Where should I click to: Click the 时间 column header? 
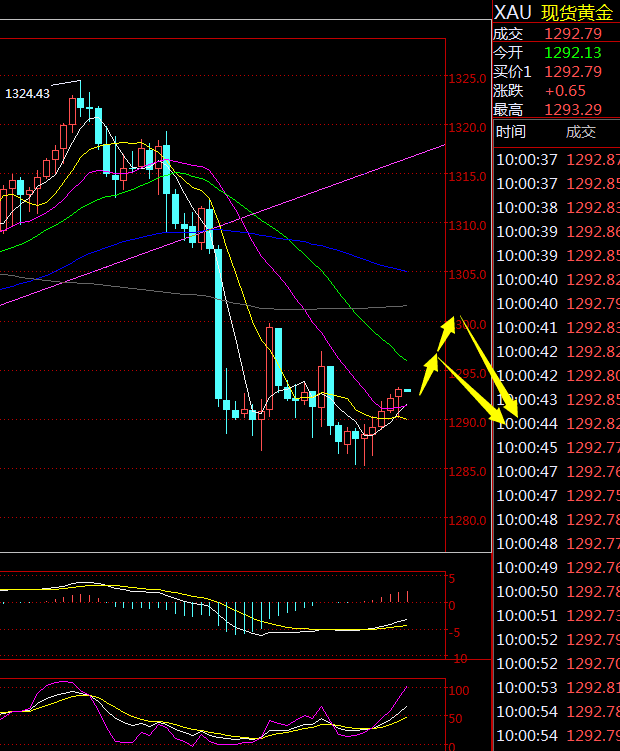click(511, 132)
